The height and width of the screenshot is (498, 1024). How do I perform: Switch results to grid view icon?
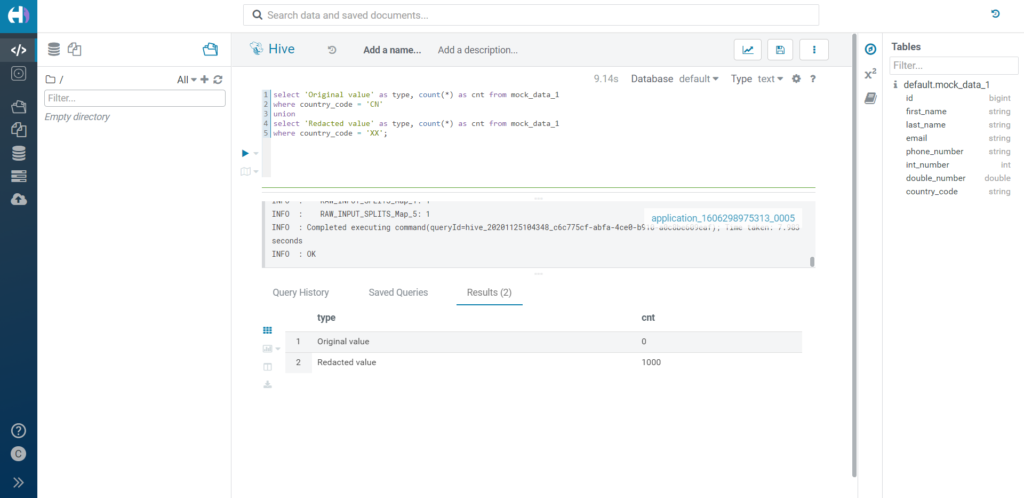pos(267,331)
